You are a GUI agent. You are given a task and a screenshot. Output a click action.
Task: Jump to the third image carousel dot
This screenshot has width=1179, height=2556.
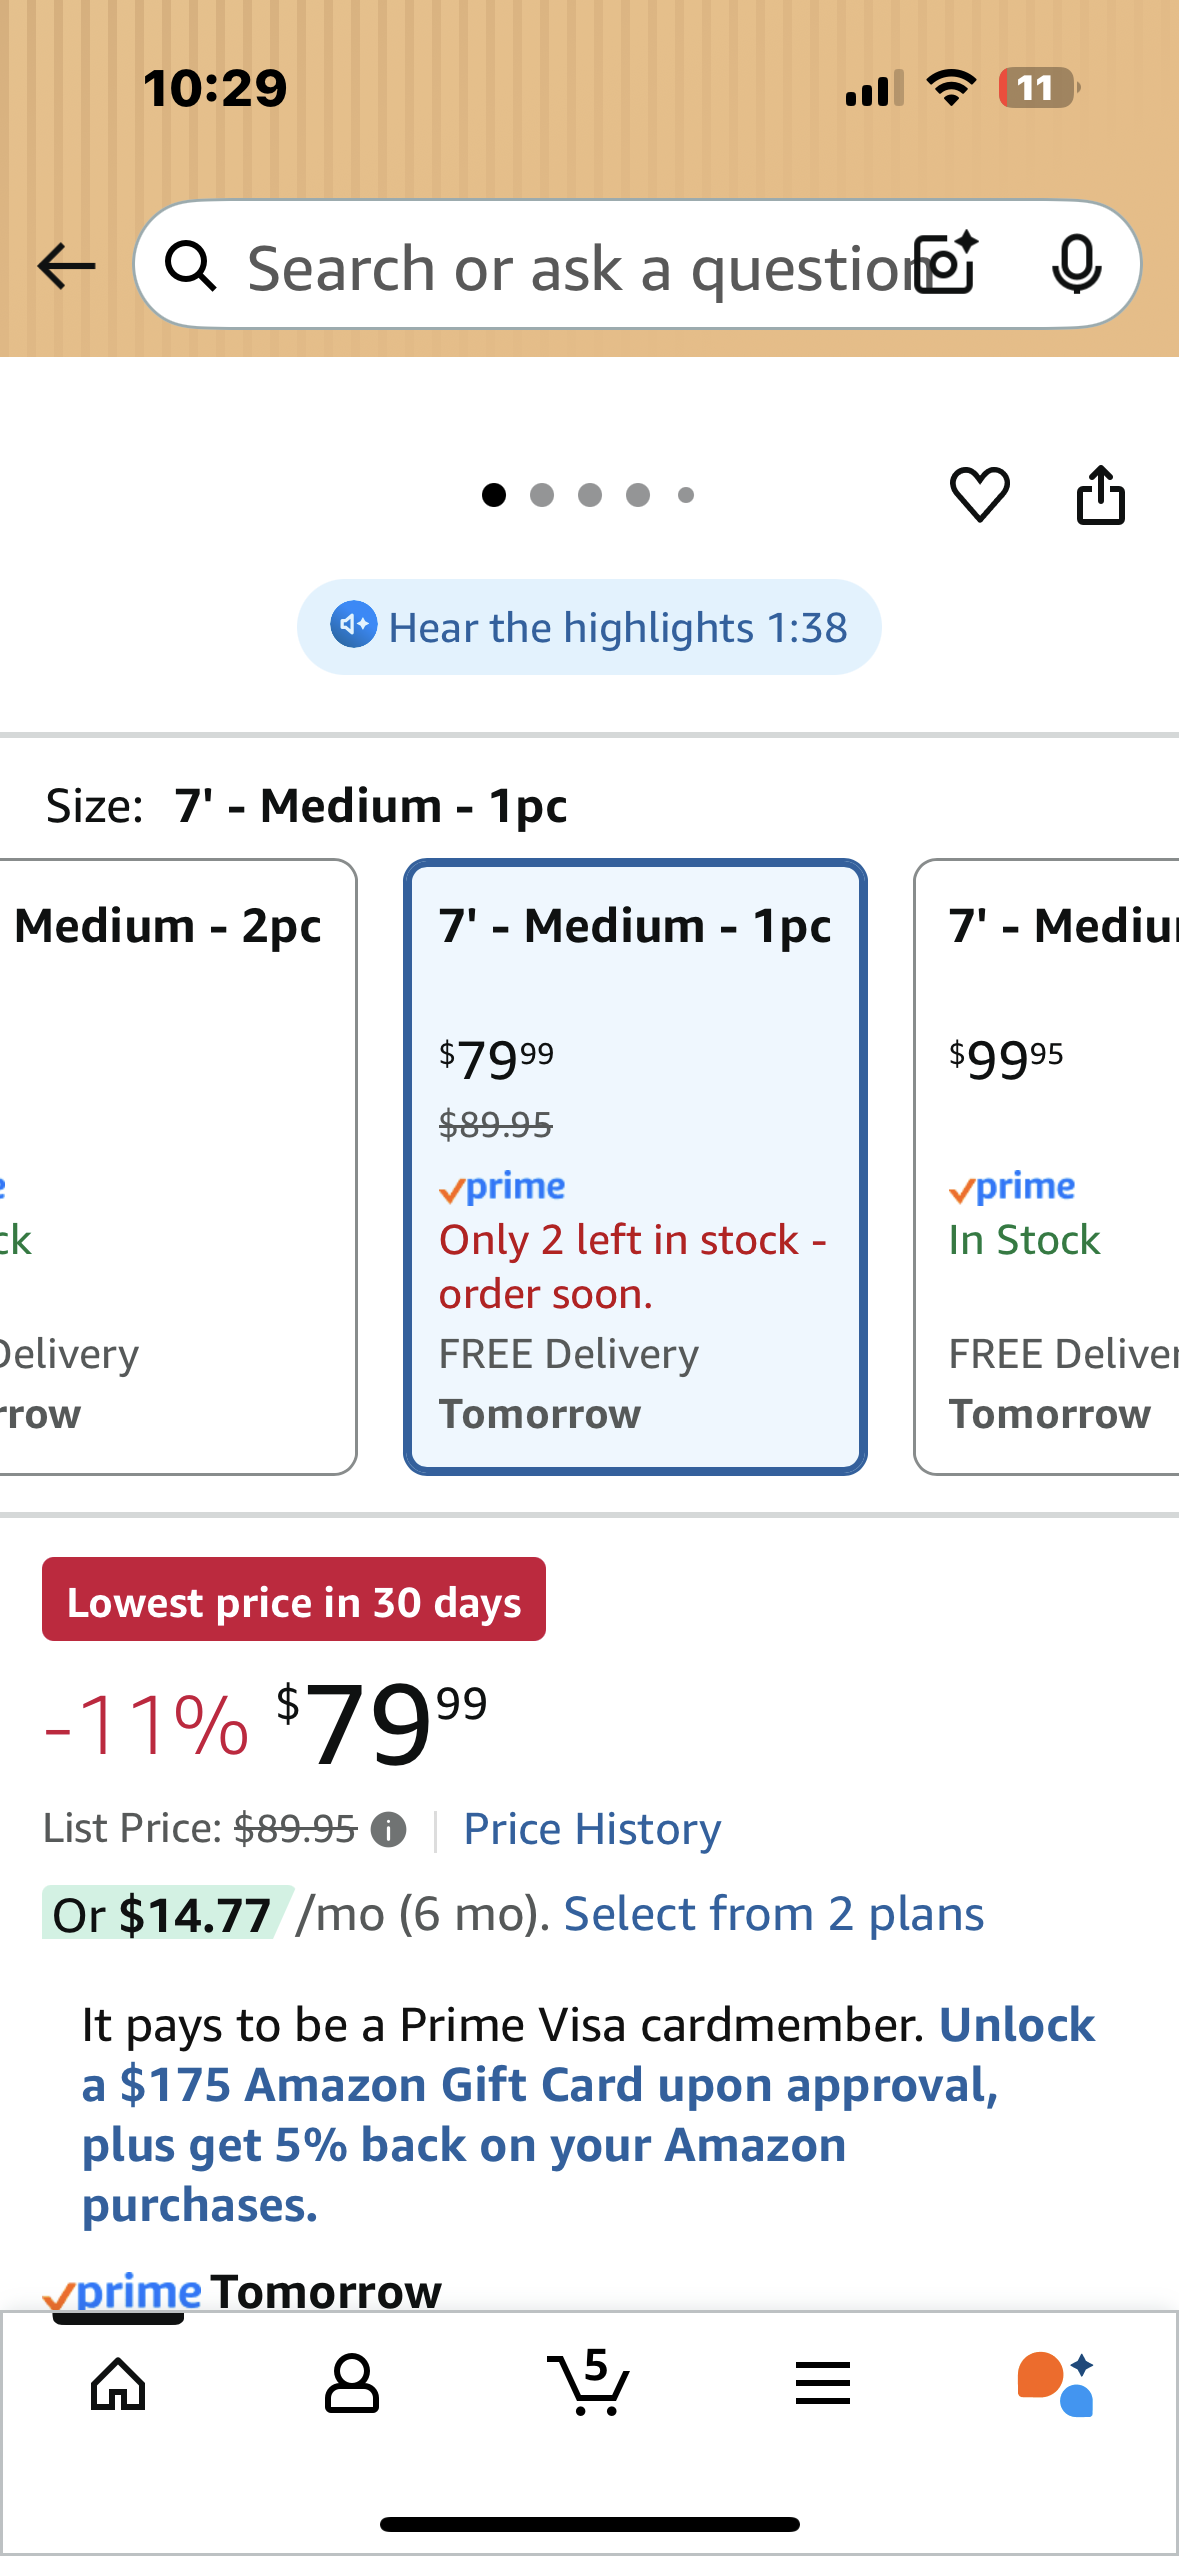click(x=590, y=495)
